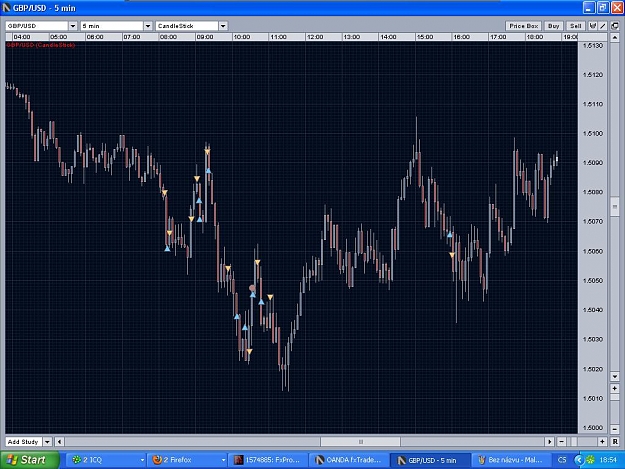The image size is (625, 469).
Task: Click vertical scrollbar up arrow
Action: click(615, 38)
